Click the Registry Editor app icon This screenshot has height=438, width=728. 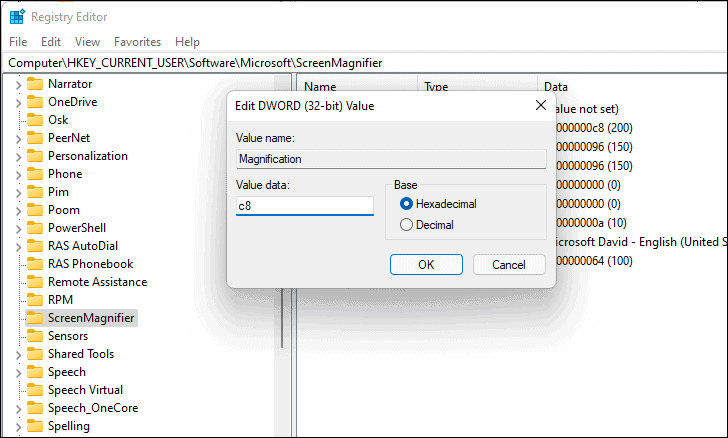pyautogui.click(x=17, y=17)
